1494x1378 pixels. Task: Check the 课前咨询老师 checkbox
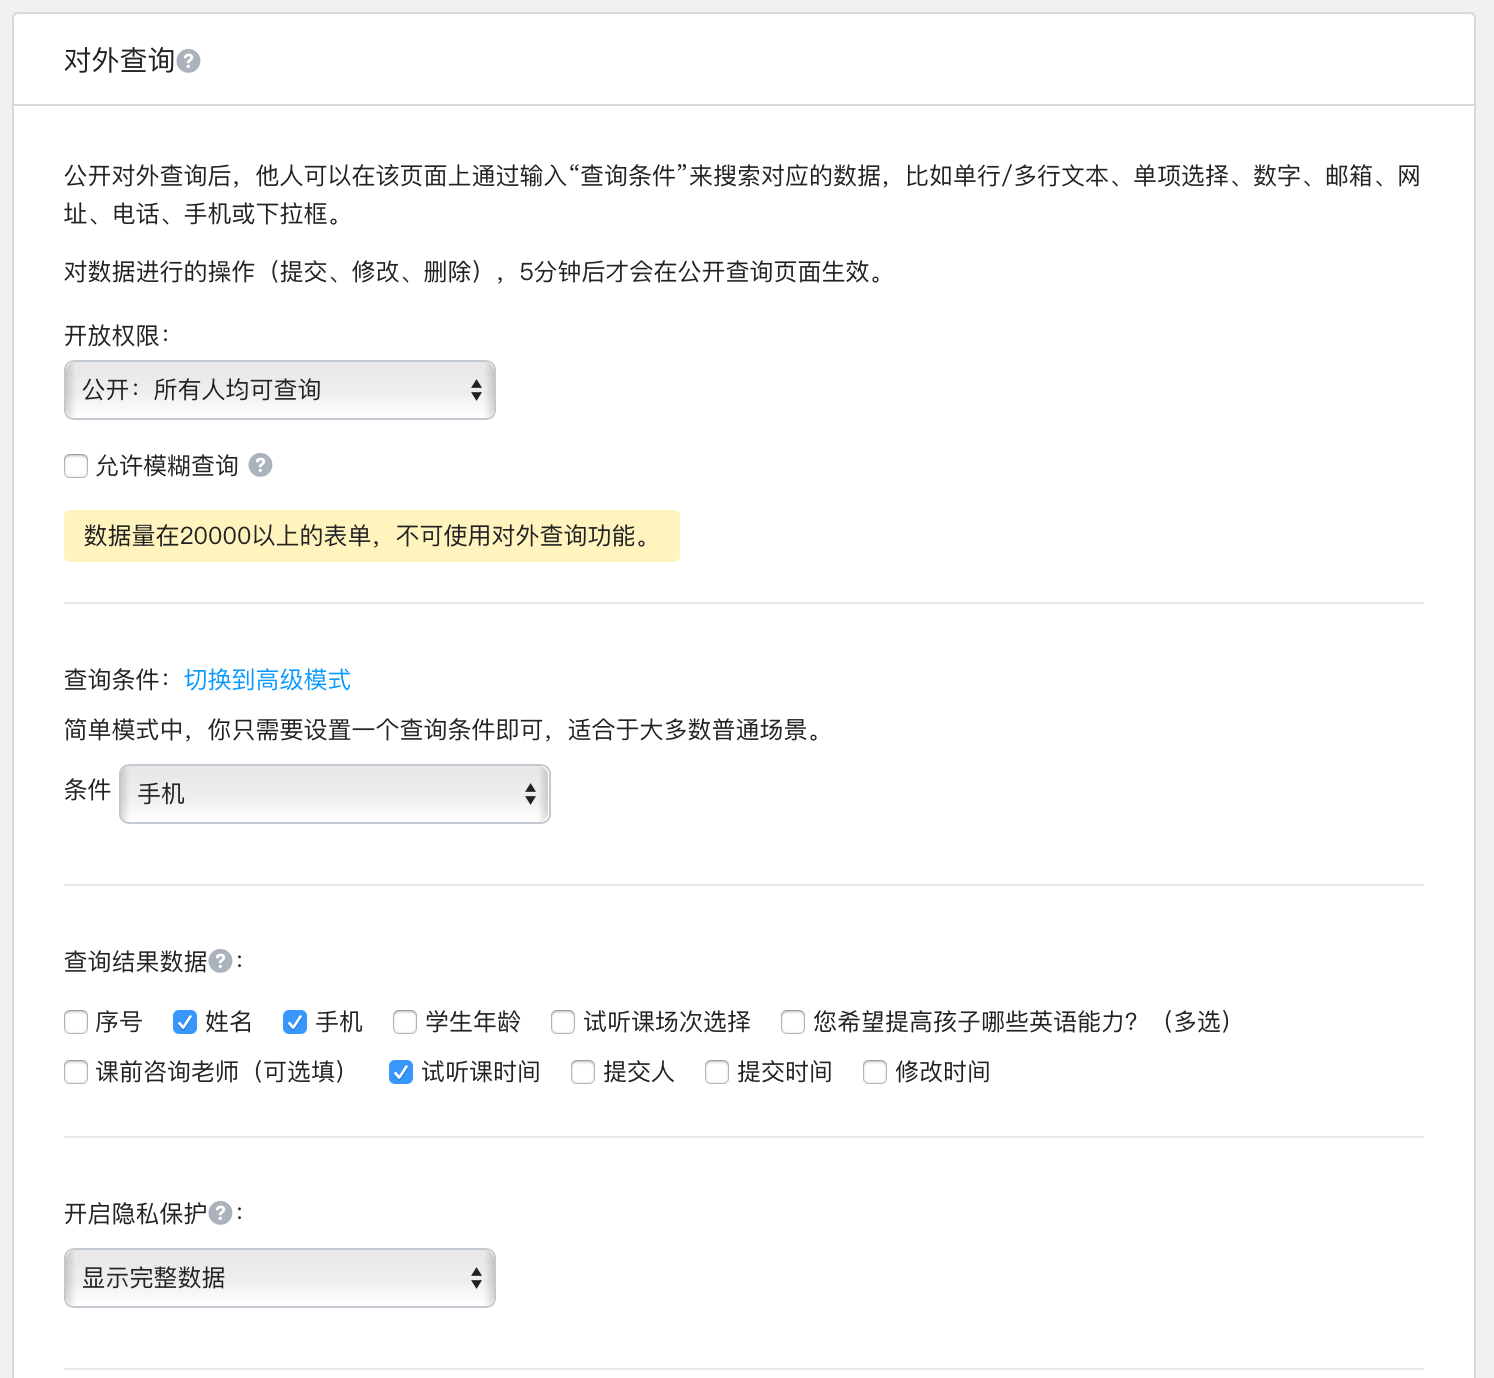coord(76,1072)
